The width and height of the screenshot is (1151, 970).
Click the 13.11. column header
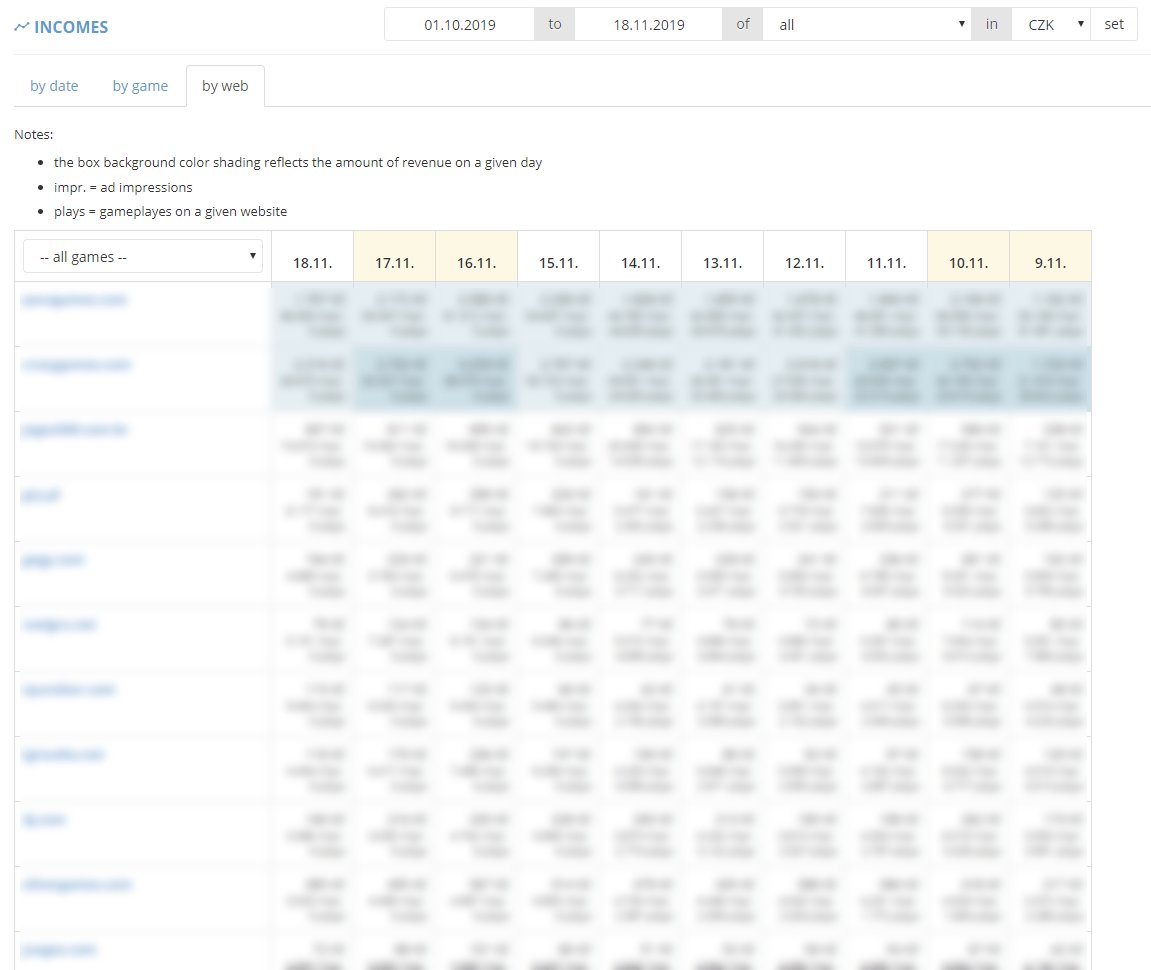point(723,257)
